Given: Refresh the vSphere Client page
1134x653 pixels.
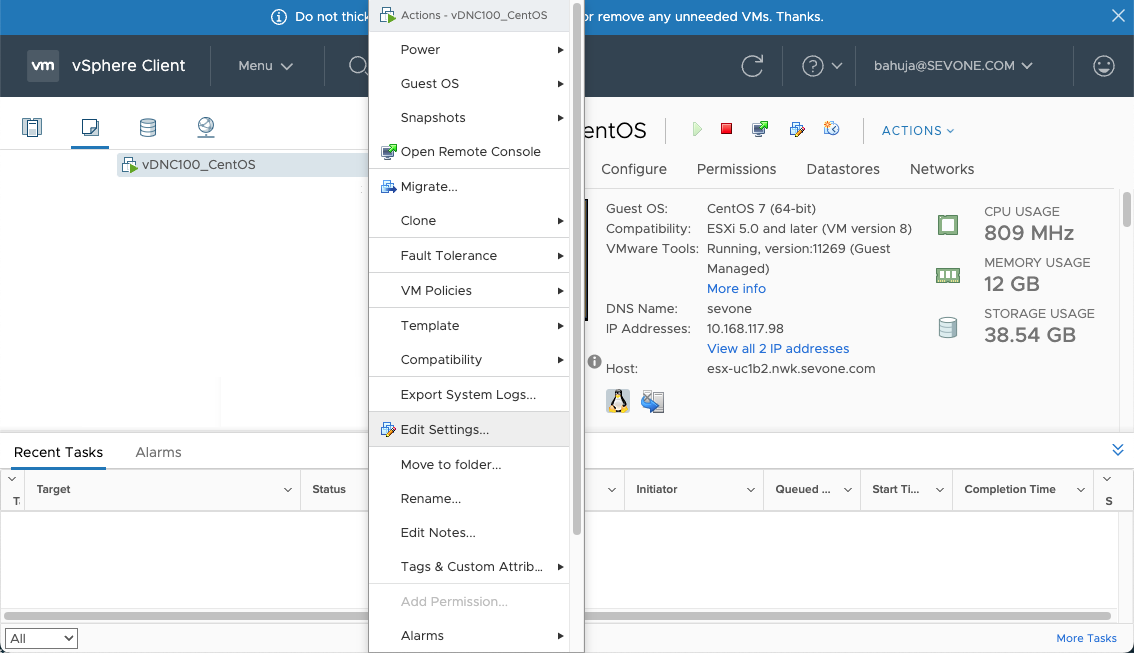Looking at the screenshot, I should click(752, 66).
